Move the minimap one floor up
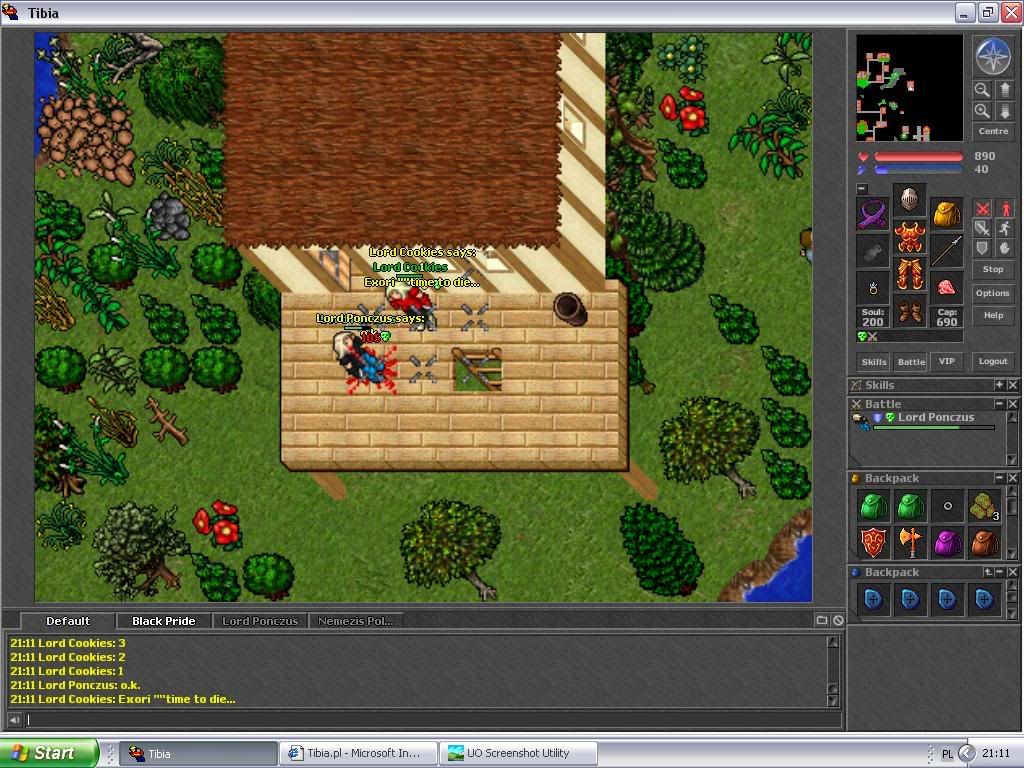Image resolution: width=1024 pixels, height=768 pixels. pos(1004,89)
